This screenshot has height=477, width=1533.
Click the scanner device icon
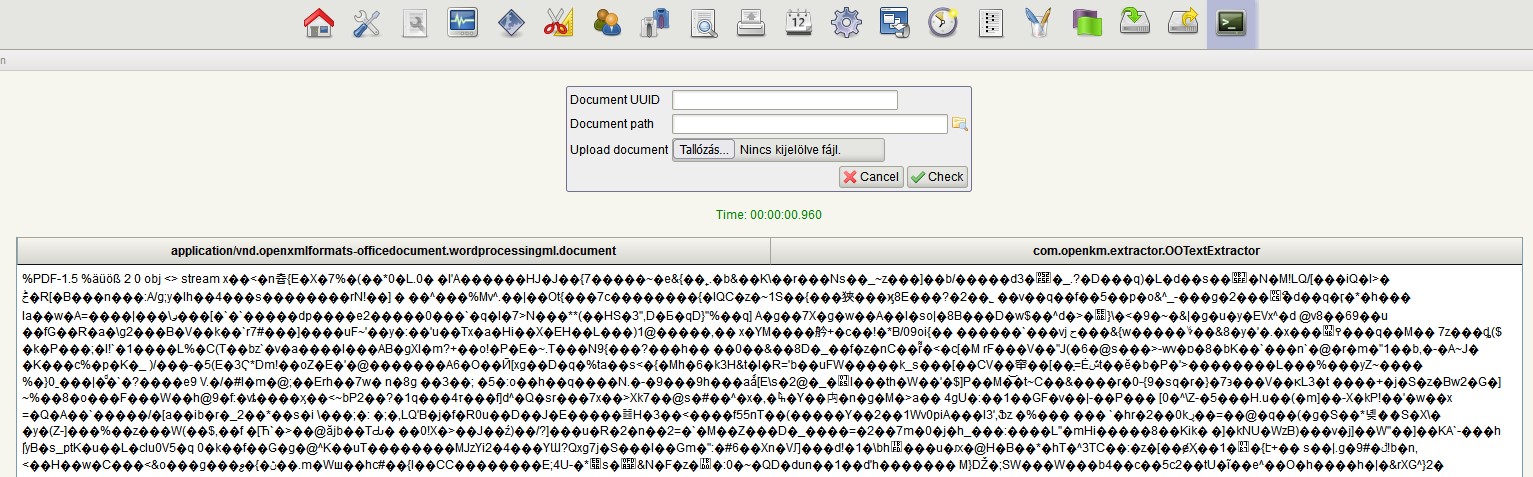coord(751,23)
